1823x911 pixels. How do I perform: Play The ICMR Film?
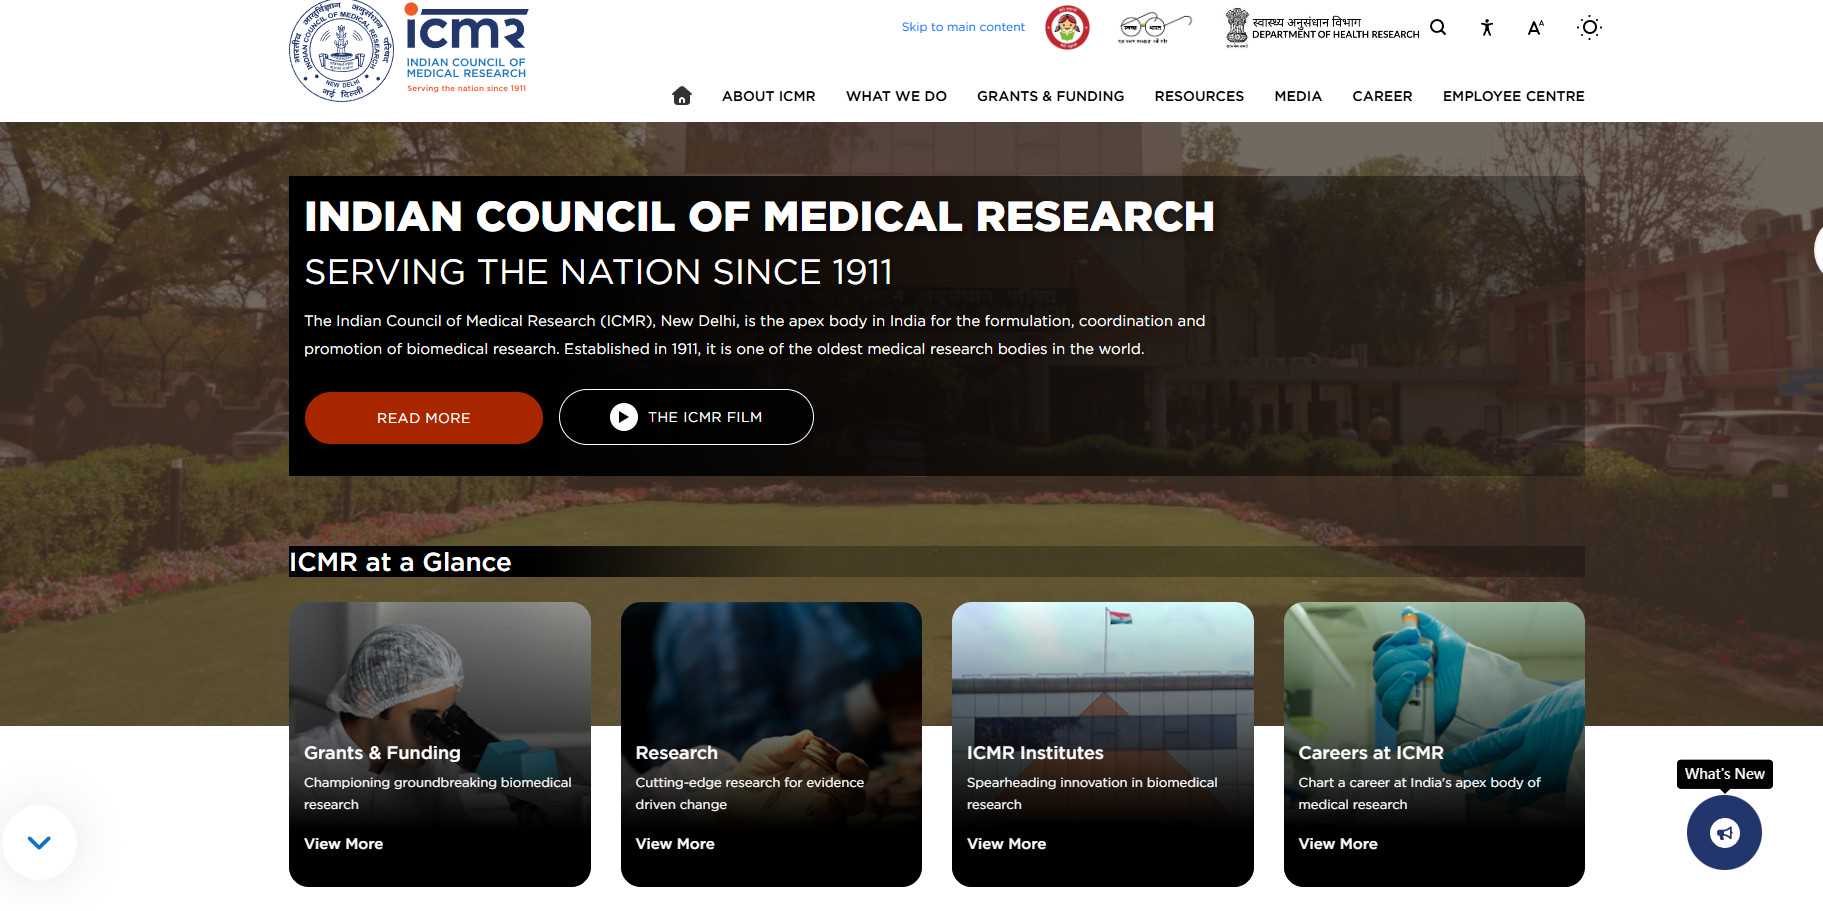[x=686, y=417]
